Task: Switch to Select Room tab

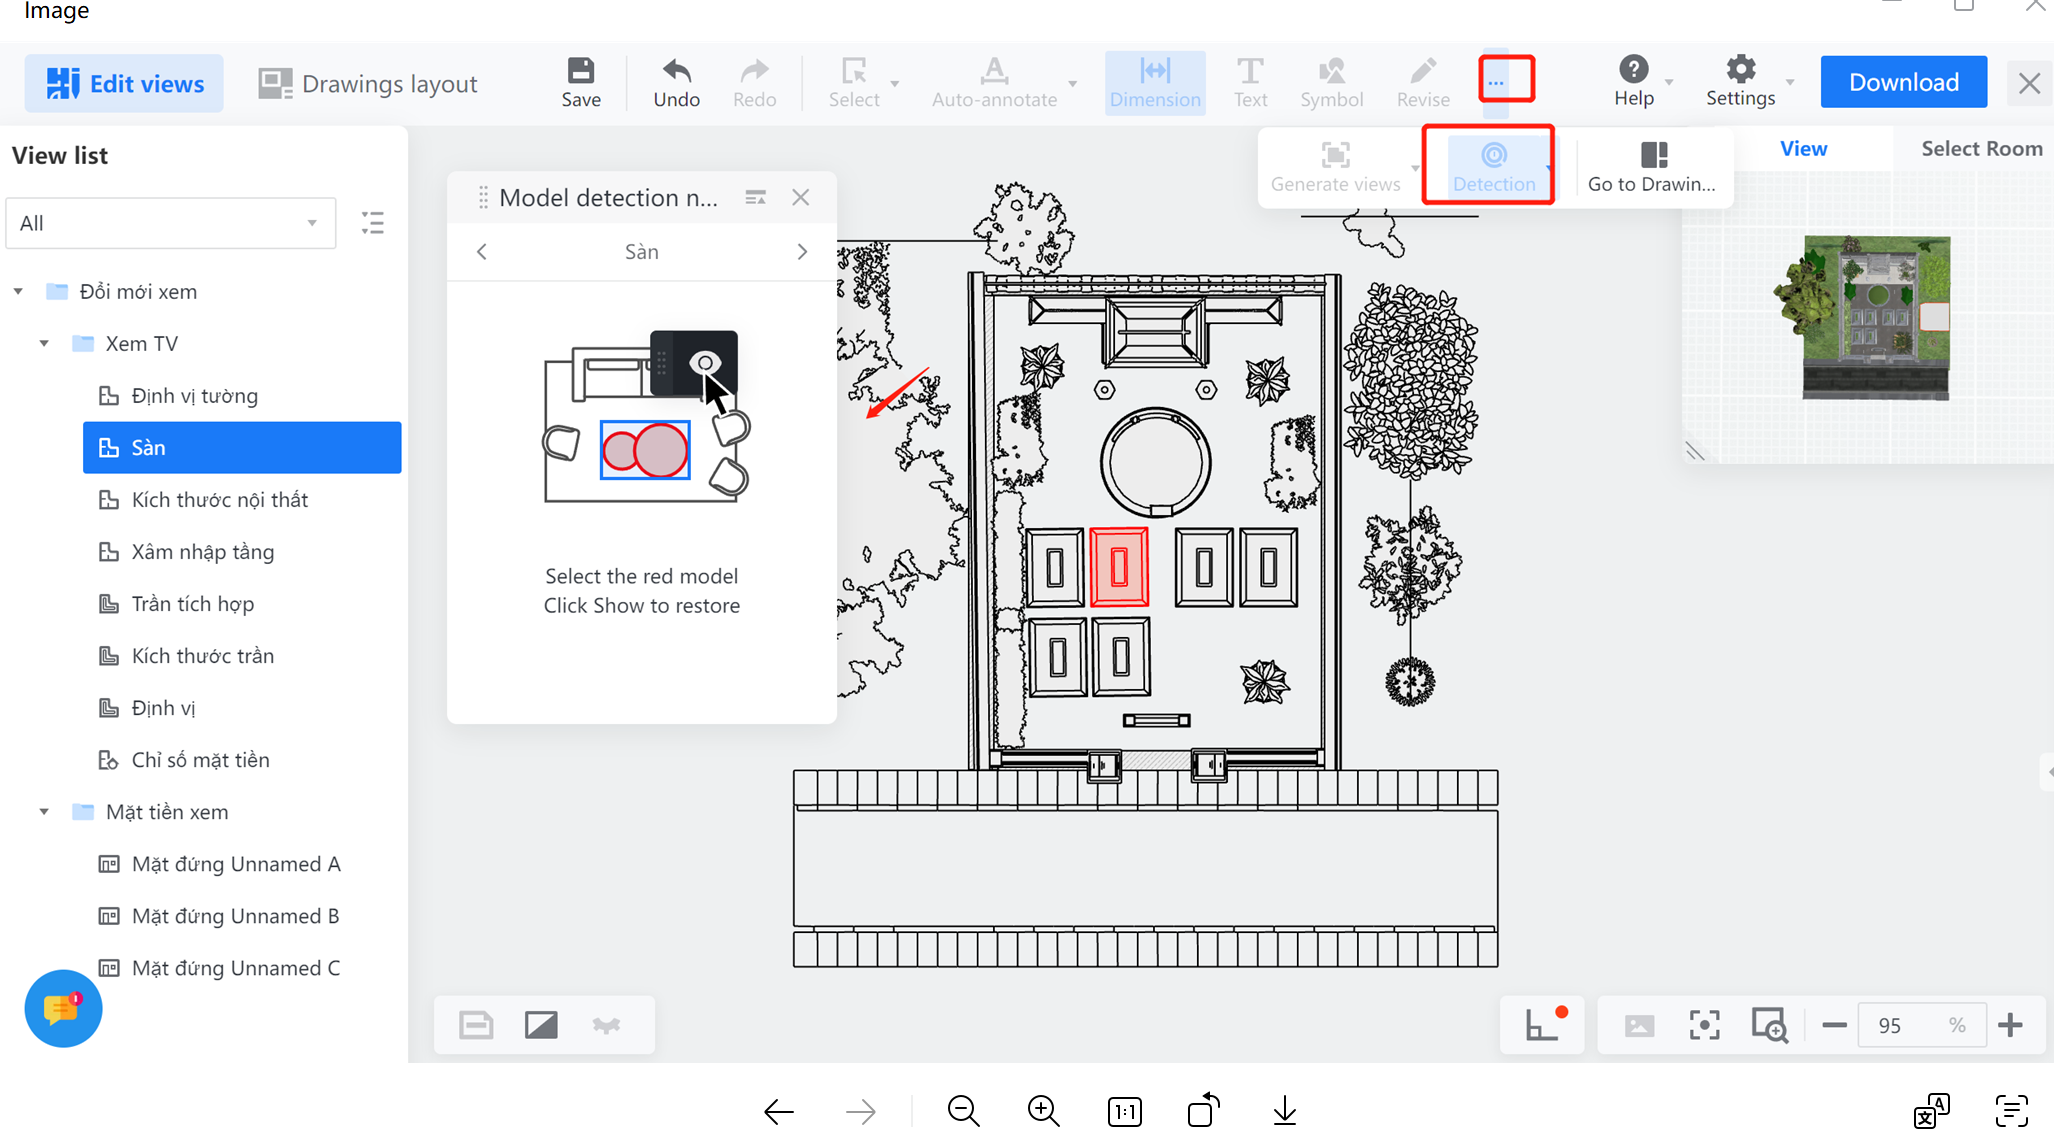Action: tap(1980, 149)
